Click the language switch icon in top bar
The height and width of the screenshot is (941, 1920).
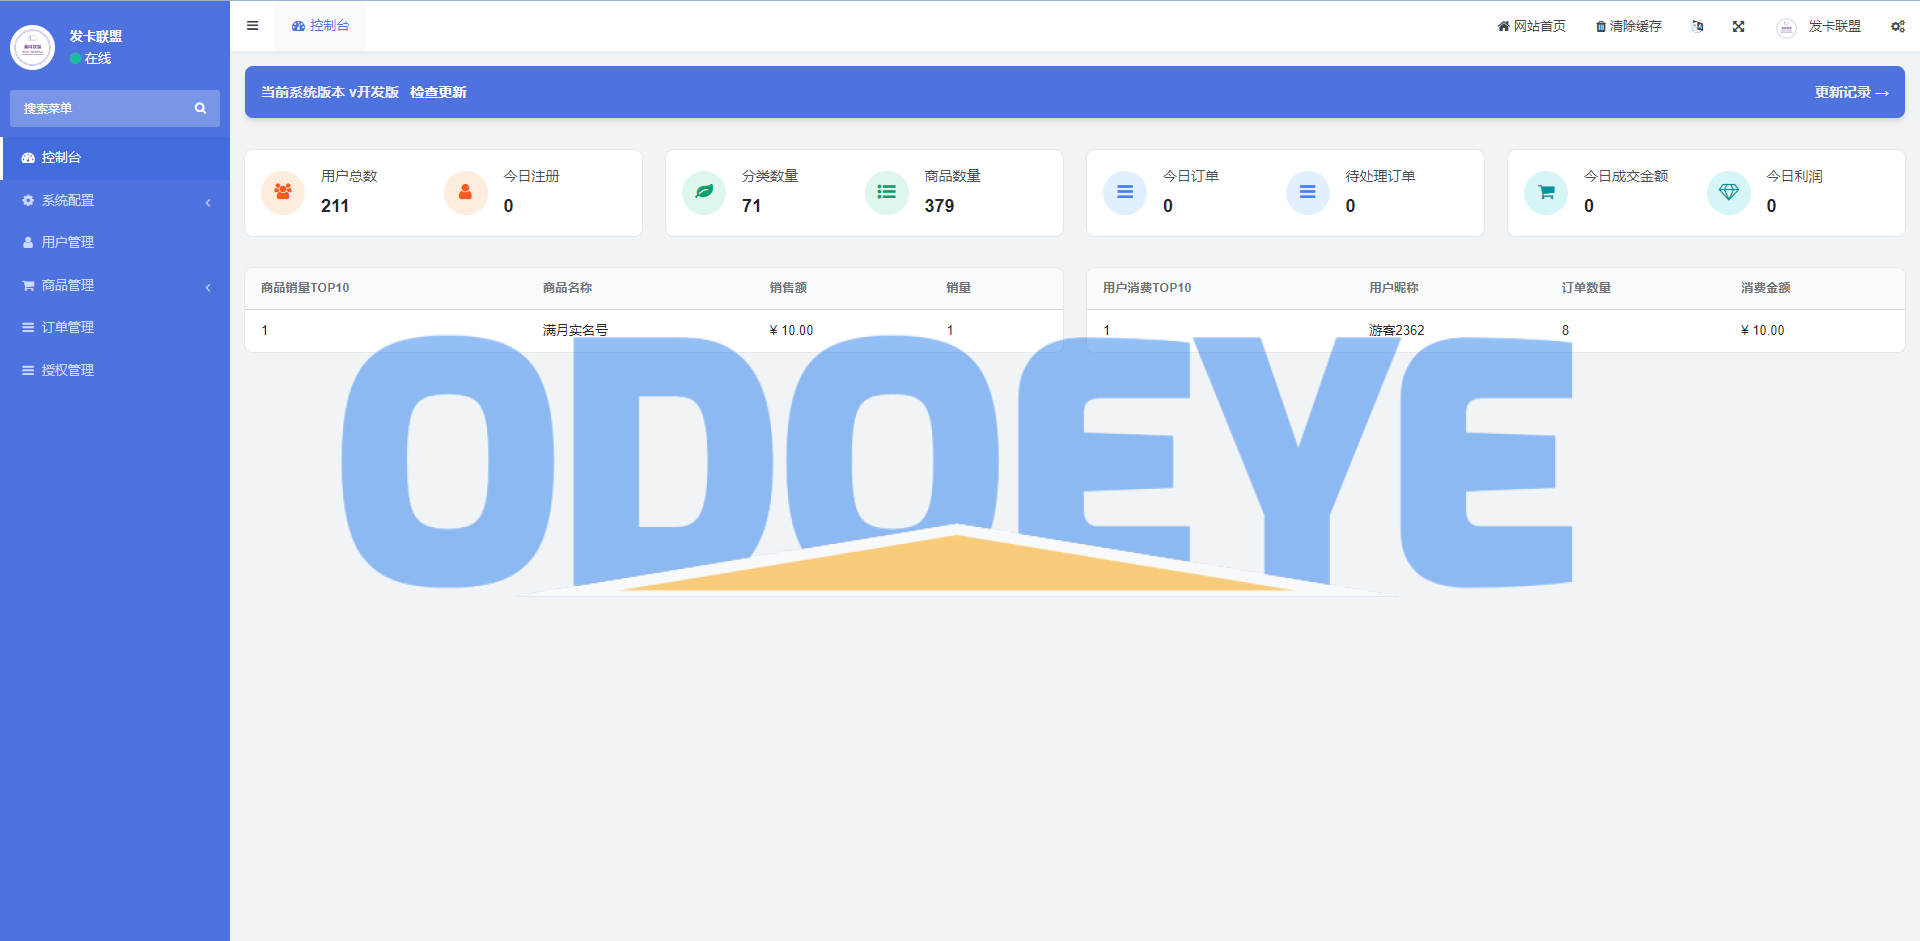[x=1697, y=26]
